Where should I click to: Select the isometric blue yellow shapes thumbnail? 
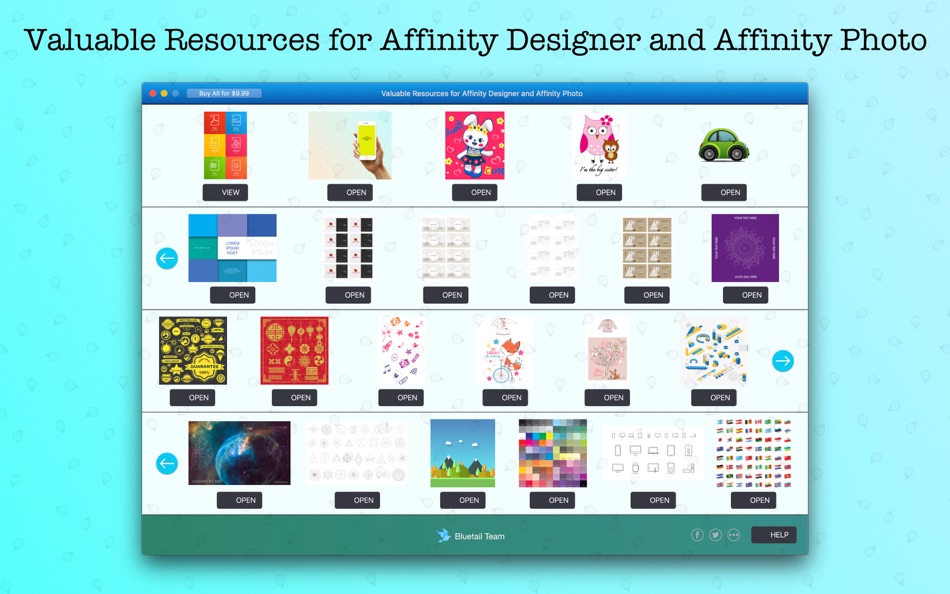(x=714, y=352)
